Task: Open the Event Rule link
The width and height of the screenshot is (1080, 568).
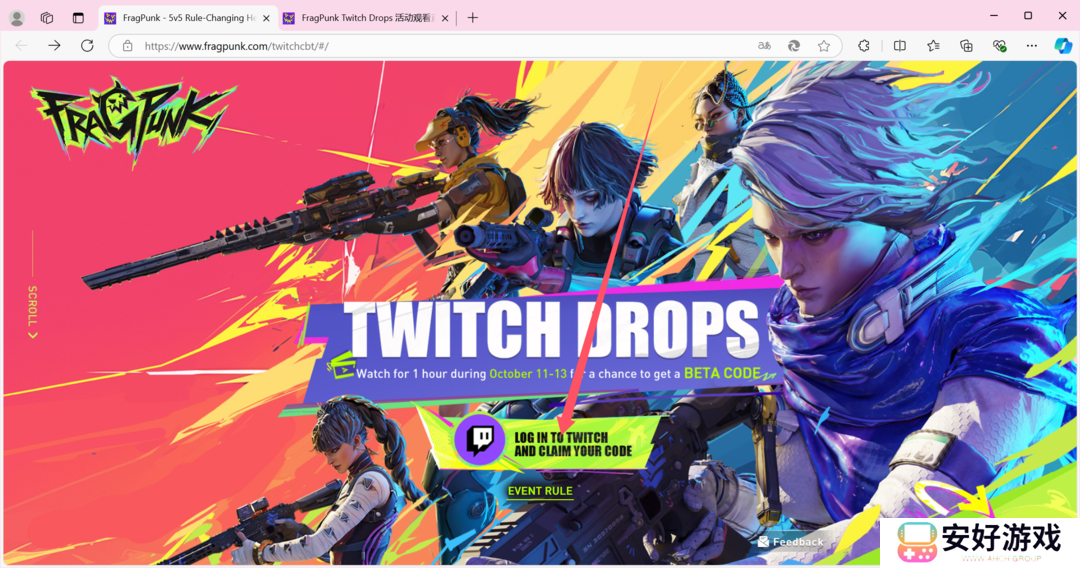Action: (540, 491)
